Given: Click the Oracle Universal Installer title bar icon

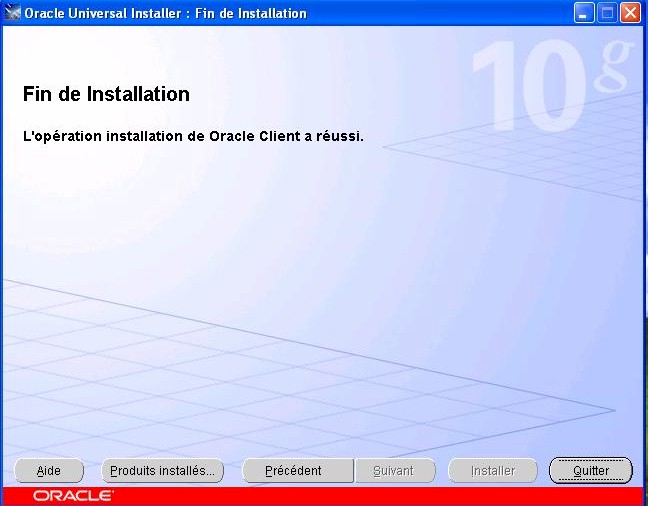Looking at the screenshot, I should click(13, 13).
